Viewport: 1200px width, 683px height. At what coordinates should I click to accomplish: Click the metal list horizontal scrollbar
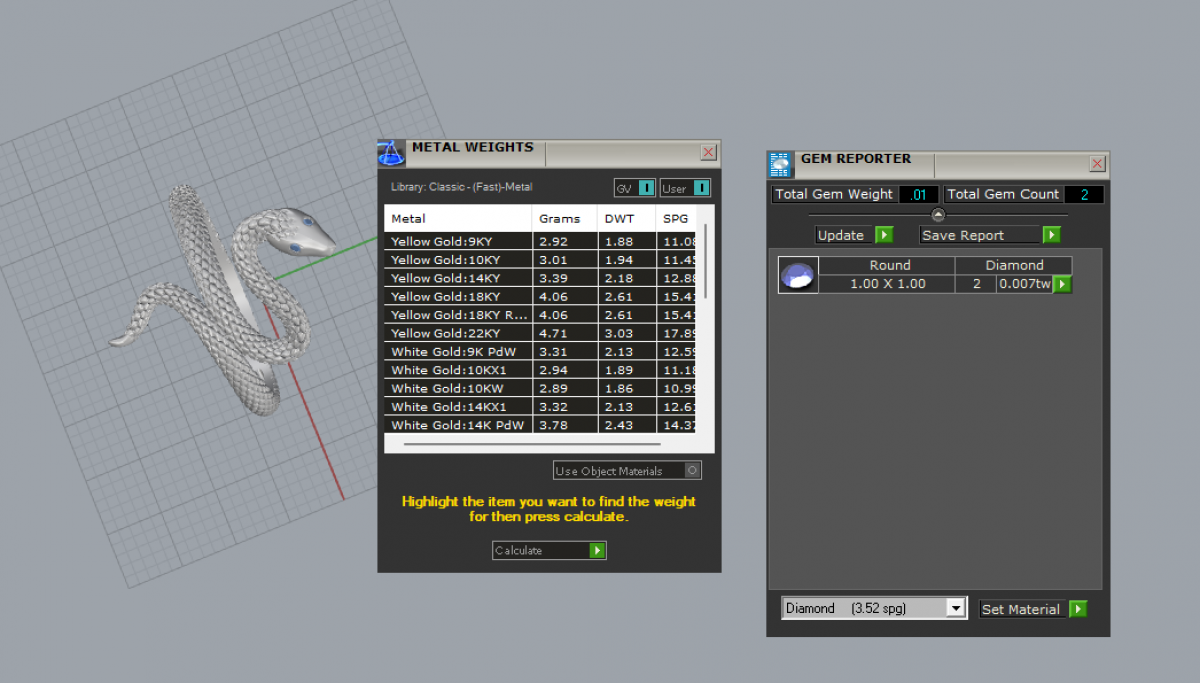pyautogui.click(x=530, y=444)
